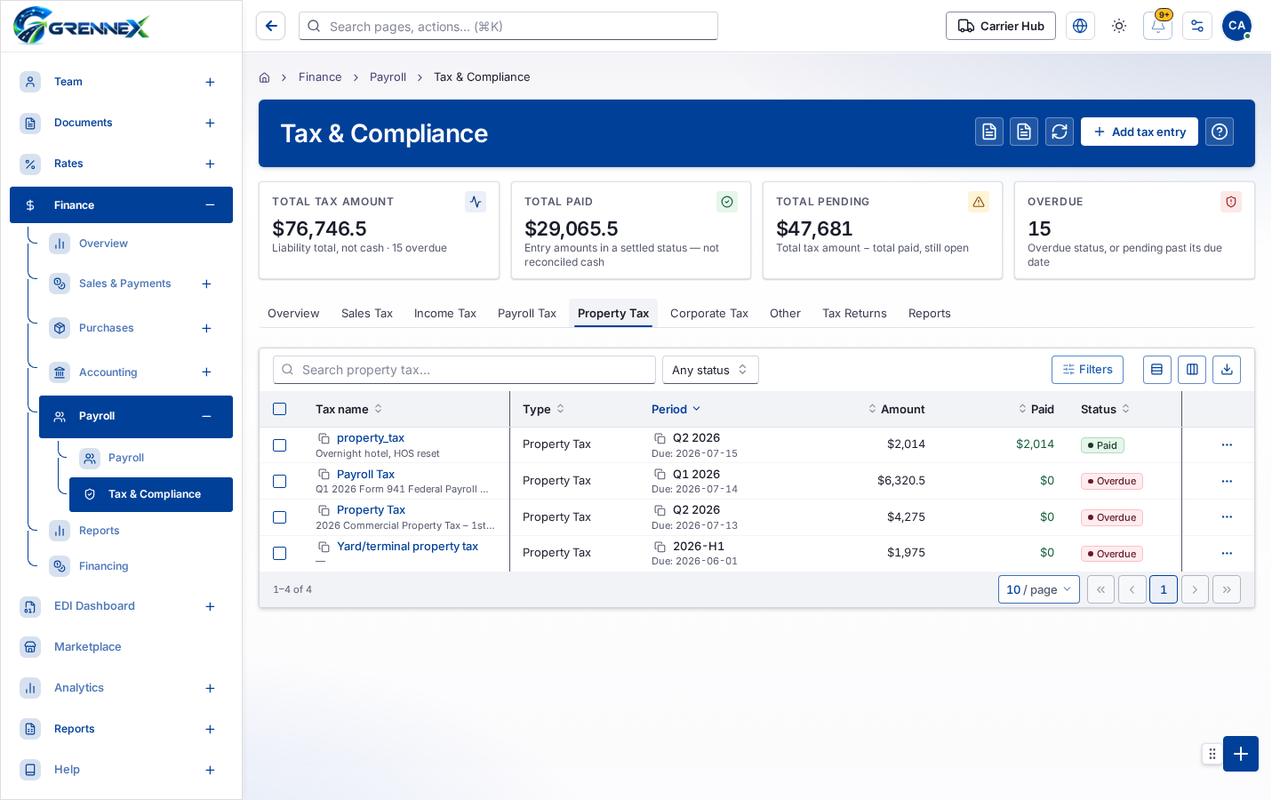The image size is (1280, 800).
Task: Toggle the column settings icon
Action: pyautogui.click(x=1192, y=369)
